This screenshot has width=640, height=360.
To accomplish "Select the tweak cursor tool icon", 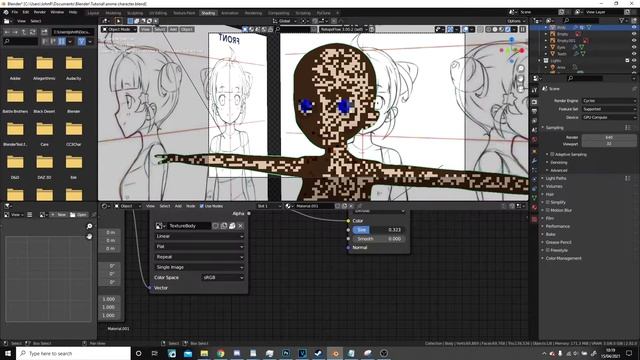I will tap(118, 21).
